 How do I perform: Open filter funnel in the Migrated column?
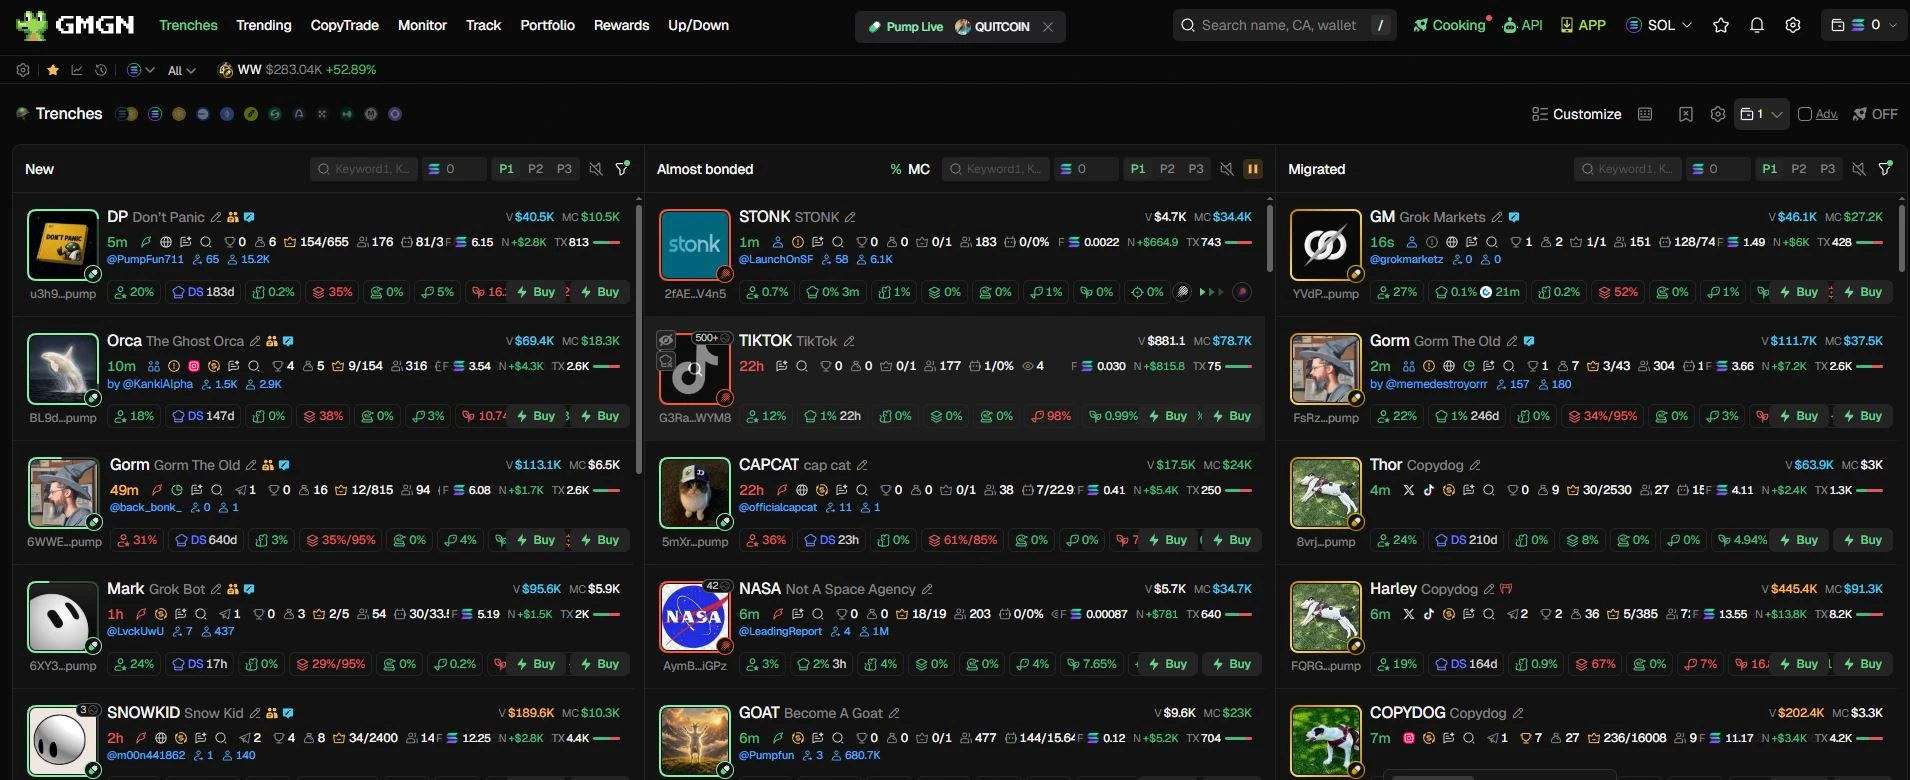[1886, 169]
